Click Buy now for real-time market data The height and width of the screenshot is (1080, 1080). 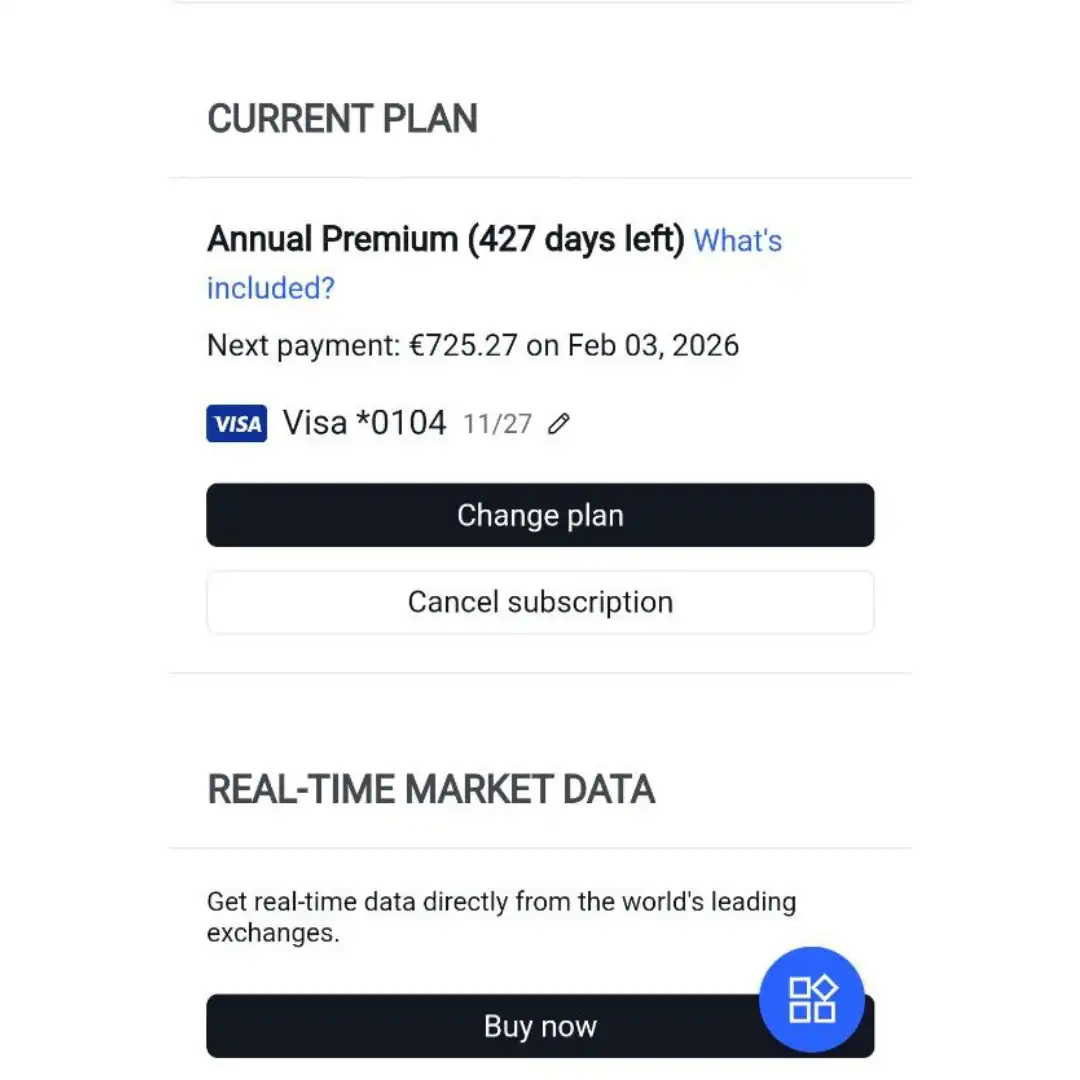click(x=540, y=1026)
